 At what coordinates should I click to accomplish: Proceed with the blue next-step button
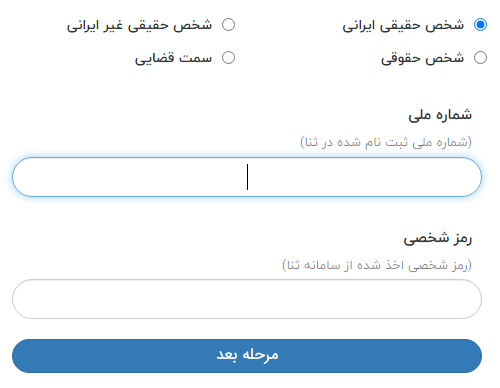tap(247, 356)
